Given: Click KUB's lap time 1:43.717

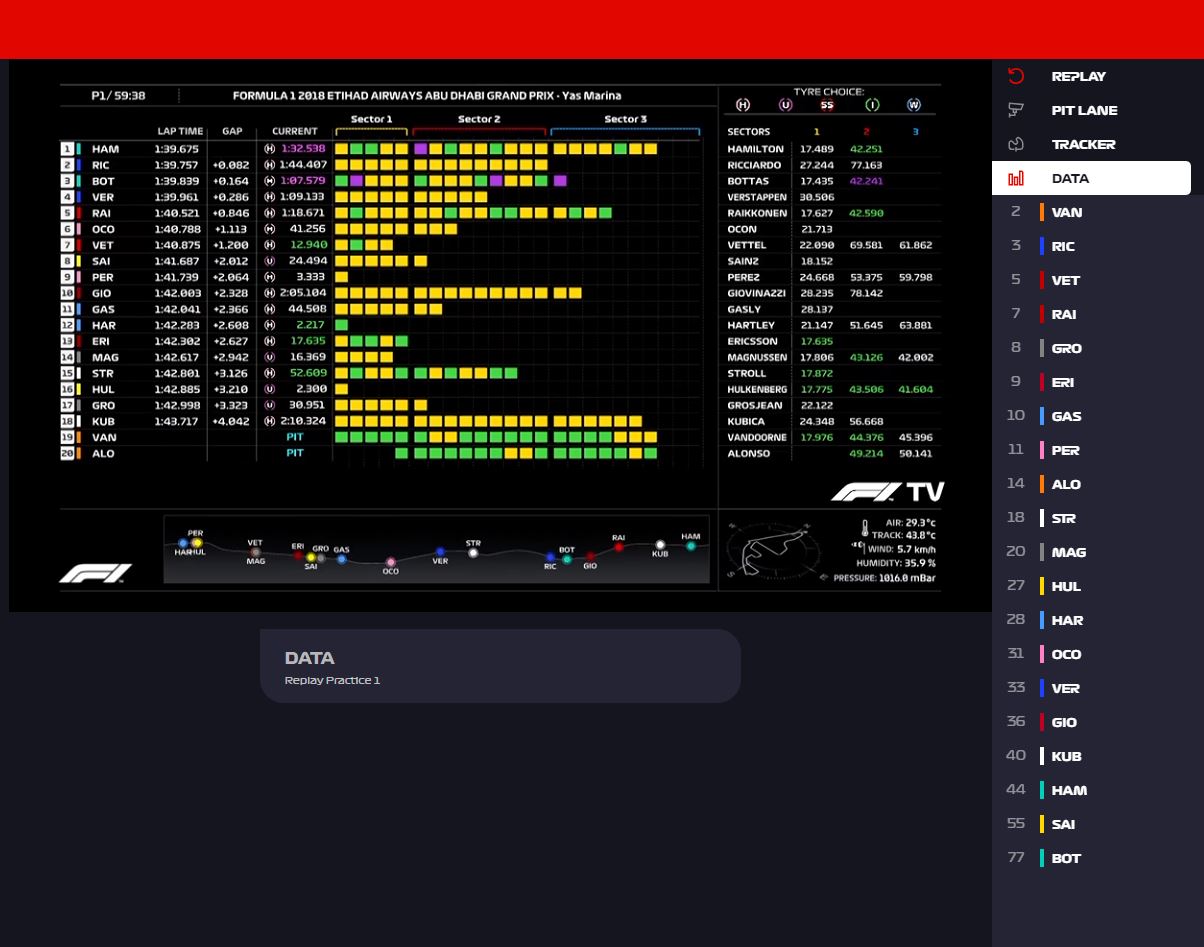Looking at the screenshot, I should [176, 421].
